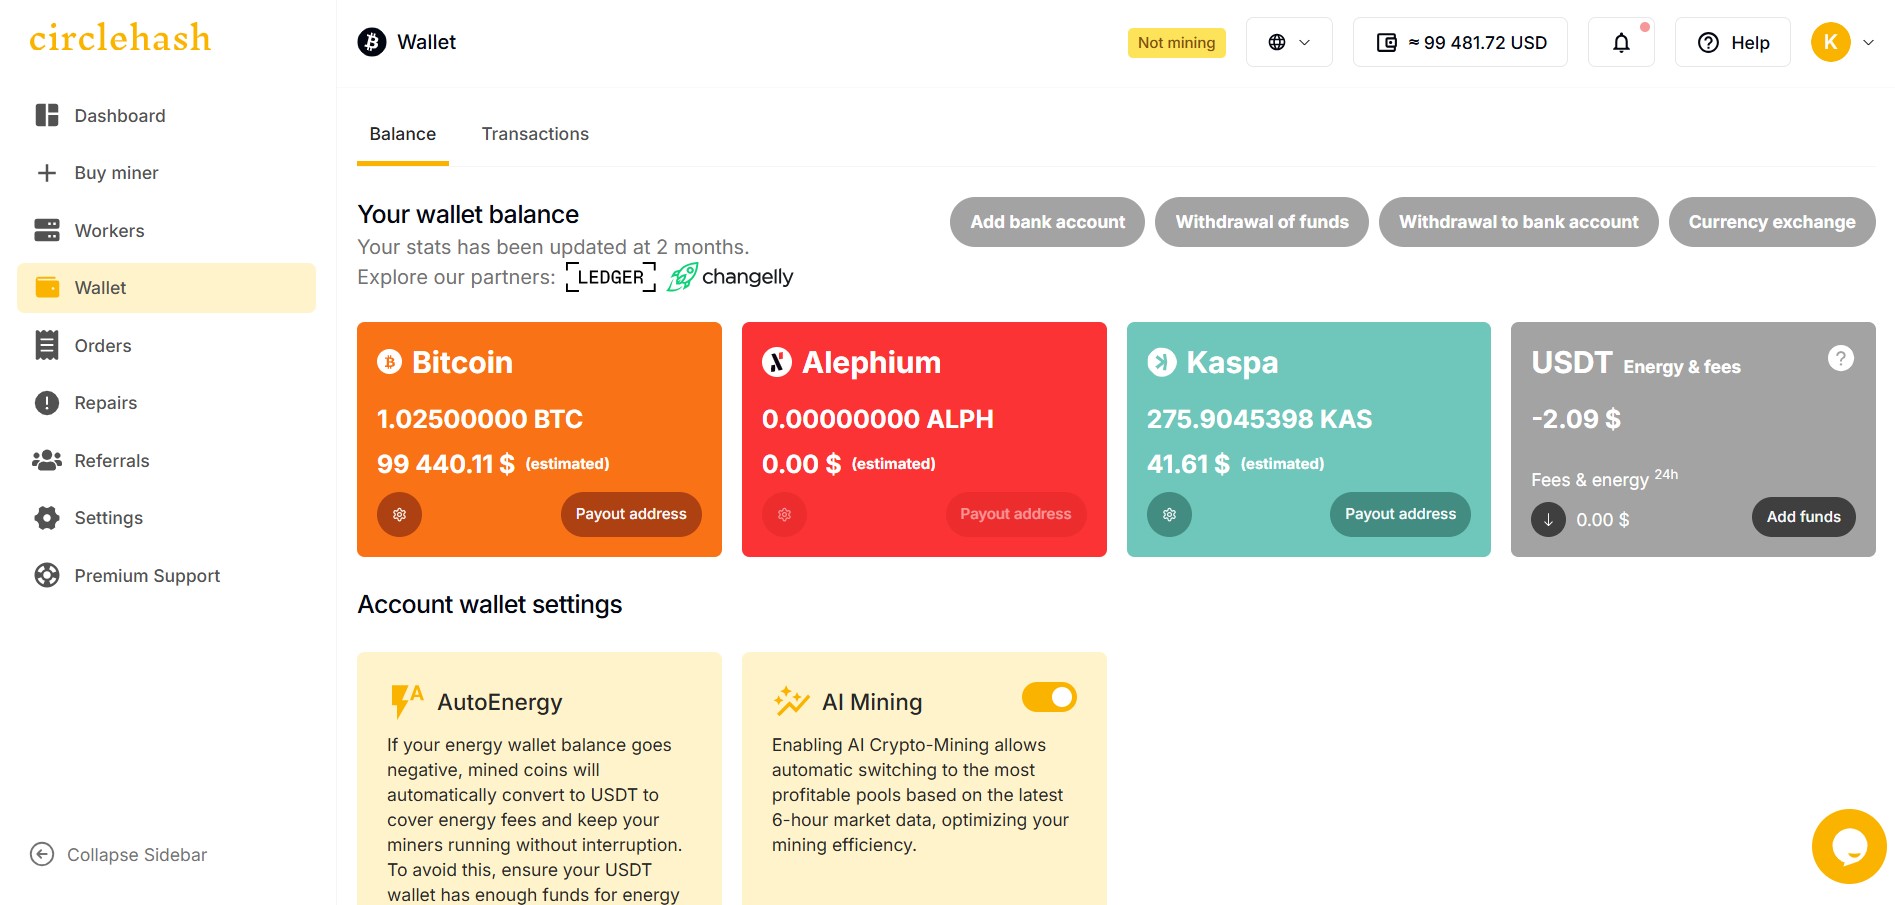Click the Not mining status badge
The image size is (1895, 905).
1176,43
